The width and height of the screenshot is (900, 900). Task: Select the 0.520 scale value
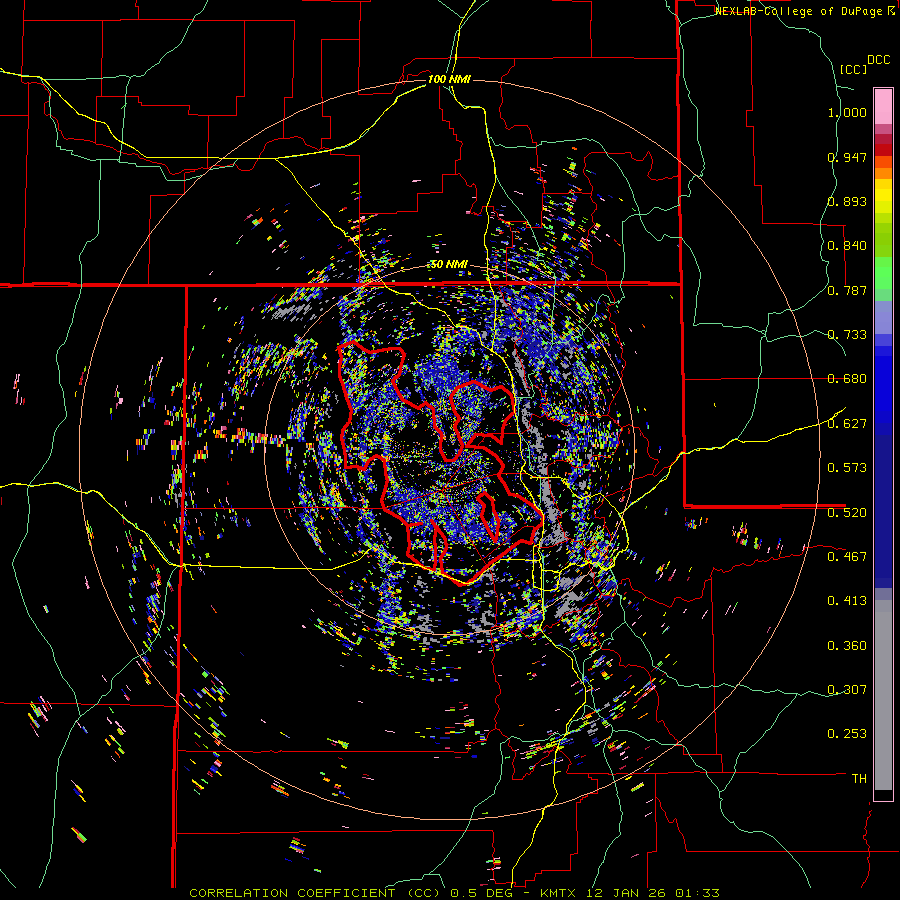tap(847, 512)
